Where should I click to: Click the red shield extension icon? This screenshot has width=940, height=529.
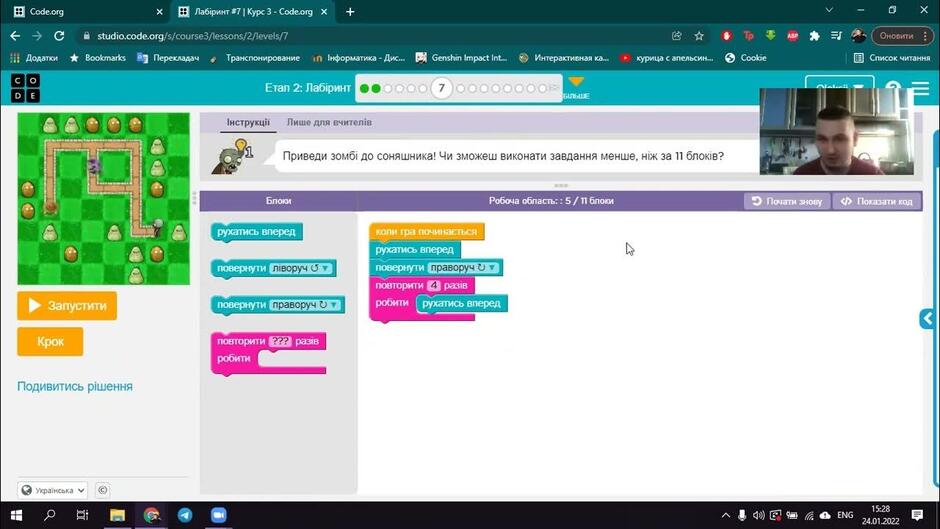(727, 36)
